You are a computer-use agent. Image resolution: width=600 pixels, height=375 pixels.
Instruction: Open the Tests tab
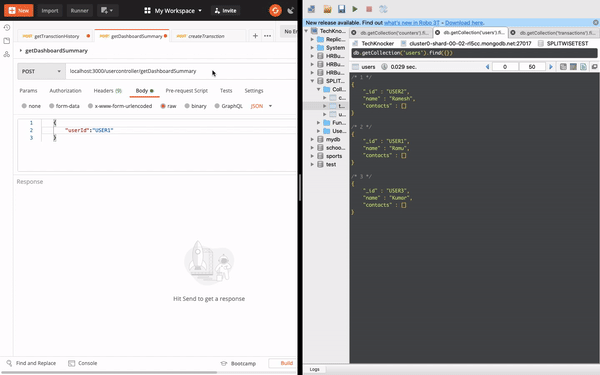coord(226,91)
